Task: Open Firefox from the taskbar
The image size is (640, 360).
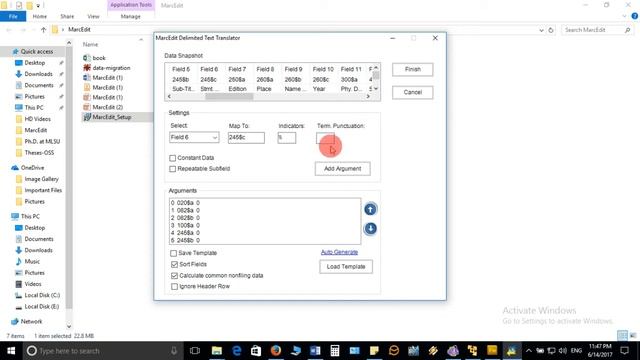Action: pos(276,351)
